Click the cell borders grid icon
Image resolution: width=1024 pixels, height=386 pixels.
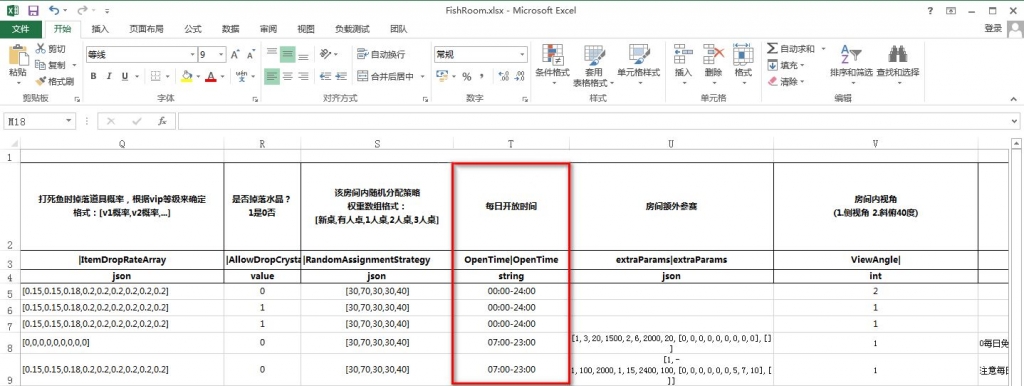(x=155, y=76)
